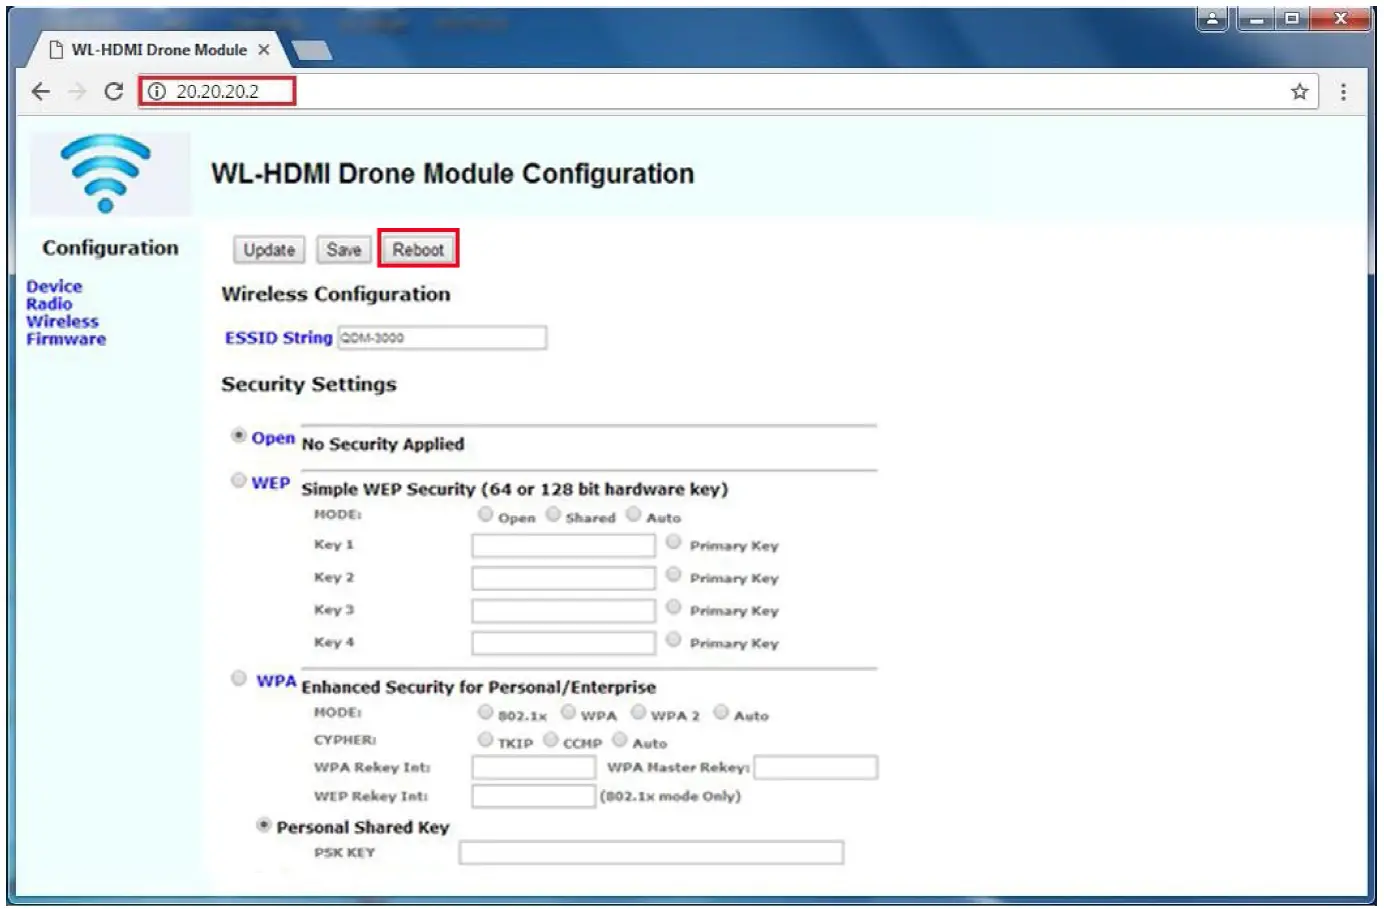Choose WPA 2 mode radio button
This screenshot has width=1384, height=909.
pyautogui.click(x=639, y=713)
